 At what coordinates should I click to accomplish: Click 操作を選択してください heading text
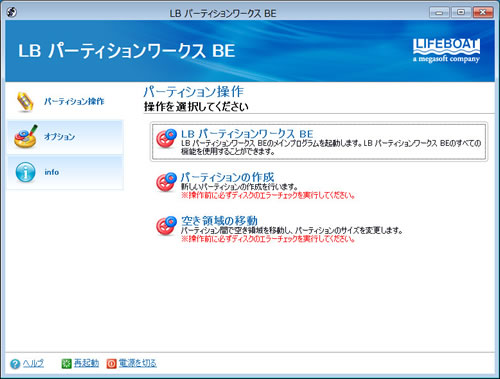click(196, 107)
